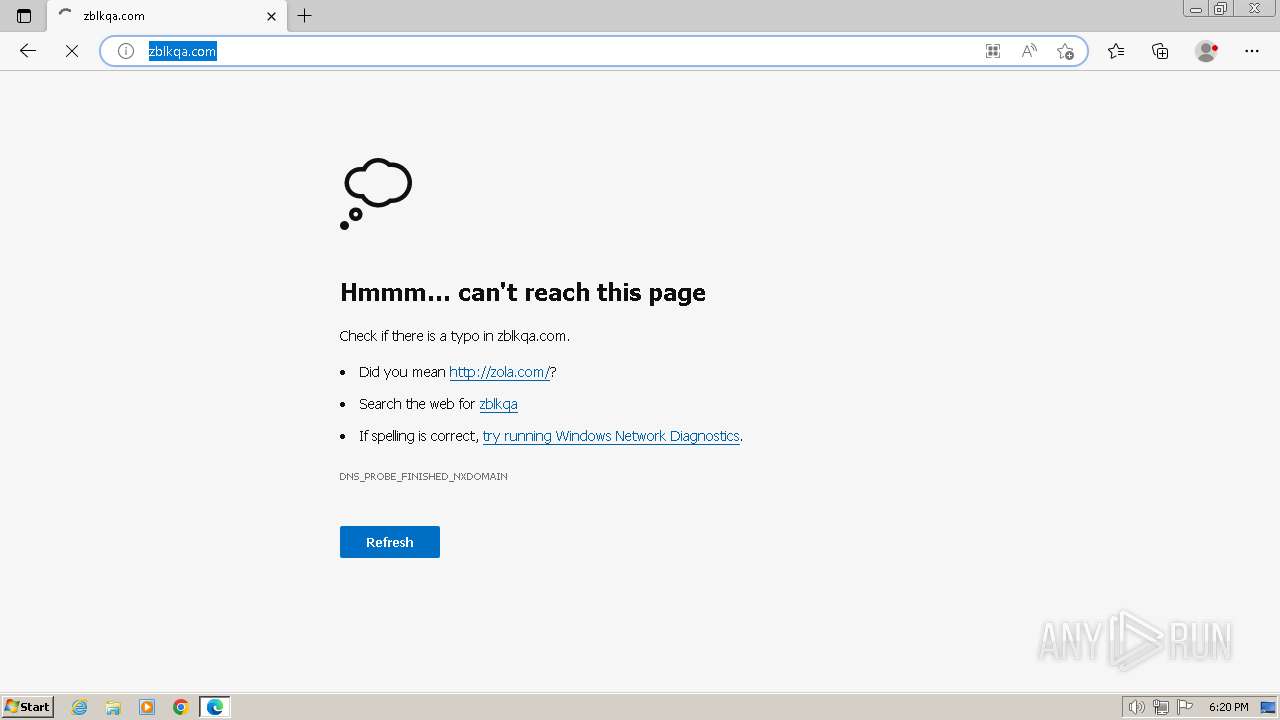
Task: Switch to Microsoft Edge taskbar button
Action: (215, 707)
